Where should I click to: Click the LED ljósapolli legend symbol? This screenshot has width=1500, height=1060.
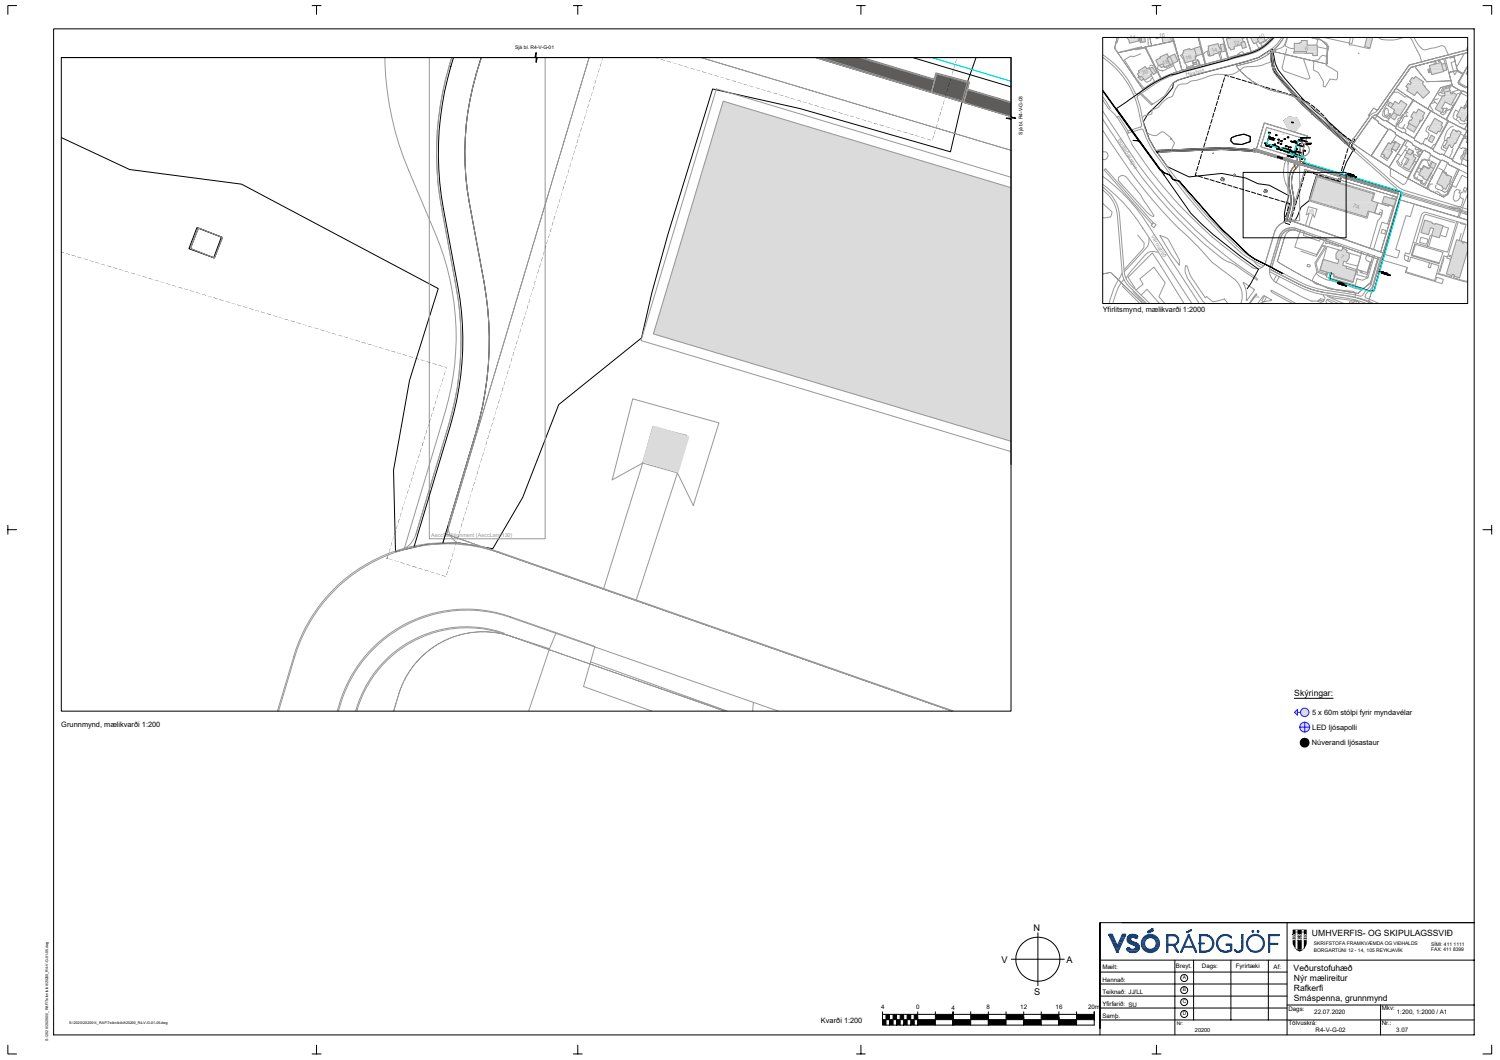(1304, 727)
